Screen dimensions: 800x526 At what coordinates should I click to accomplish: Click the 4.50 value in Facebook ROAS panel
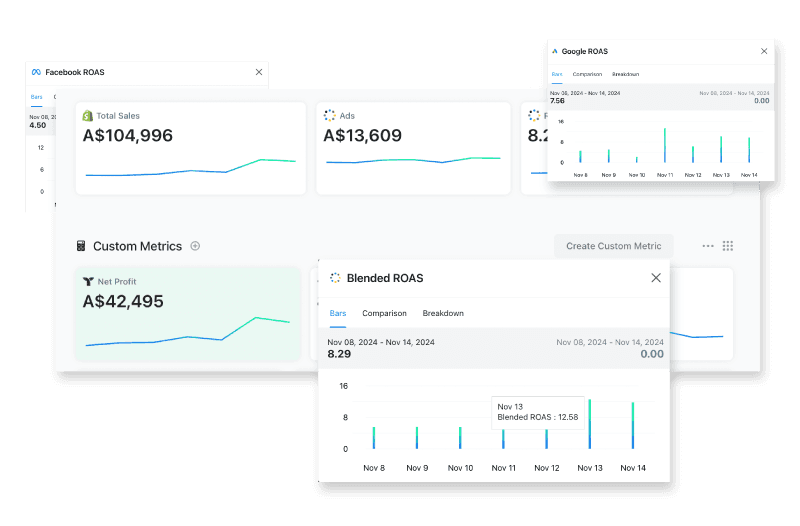click(38, 126)
